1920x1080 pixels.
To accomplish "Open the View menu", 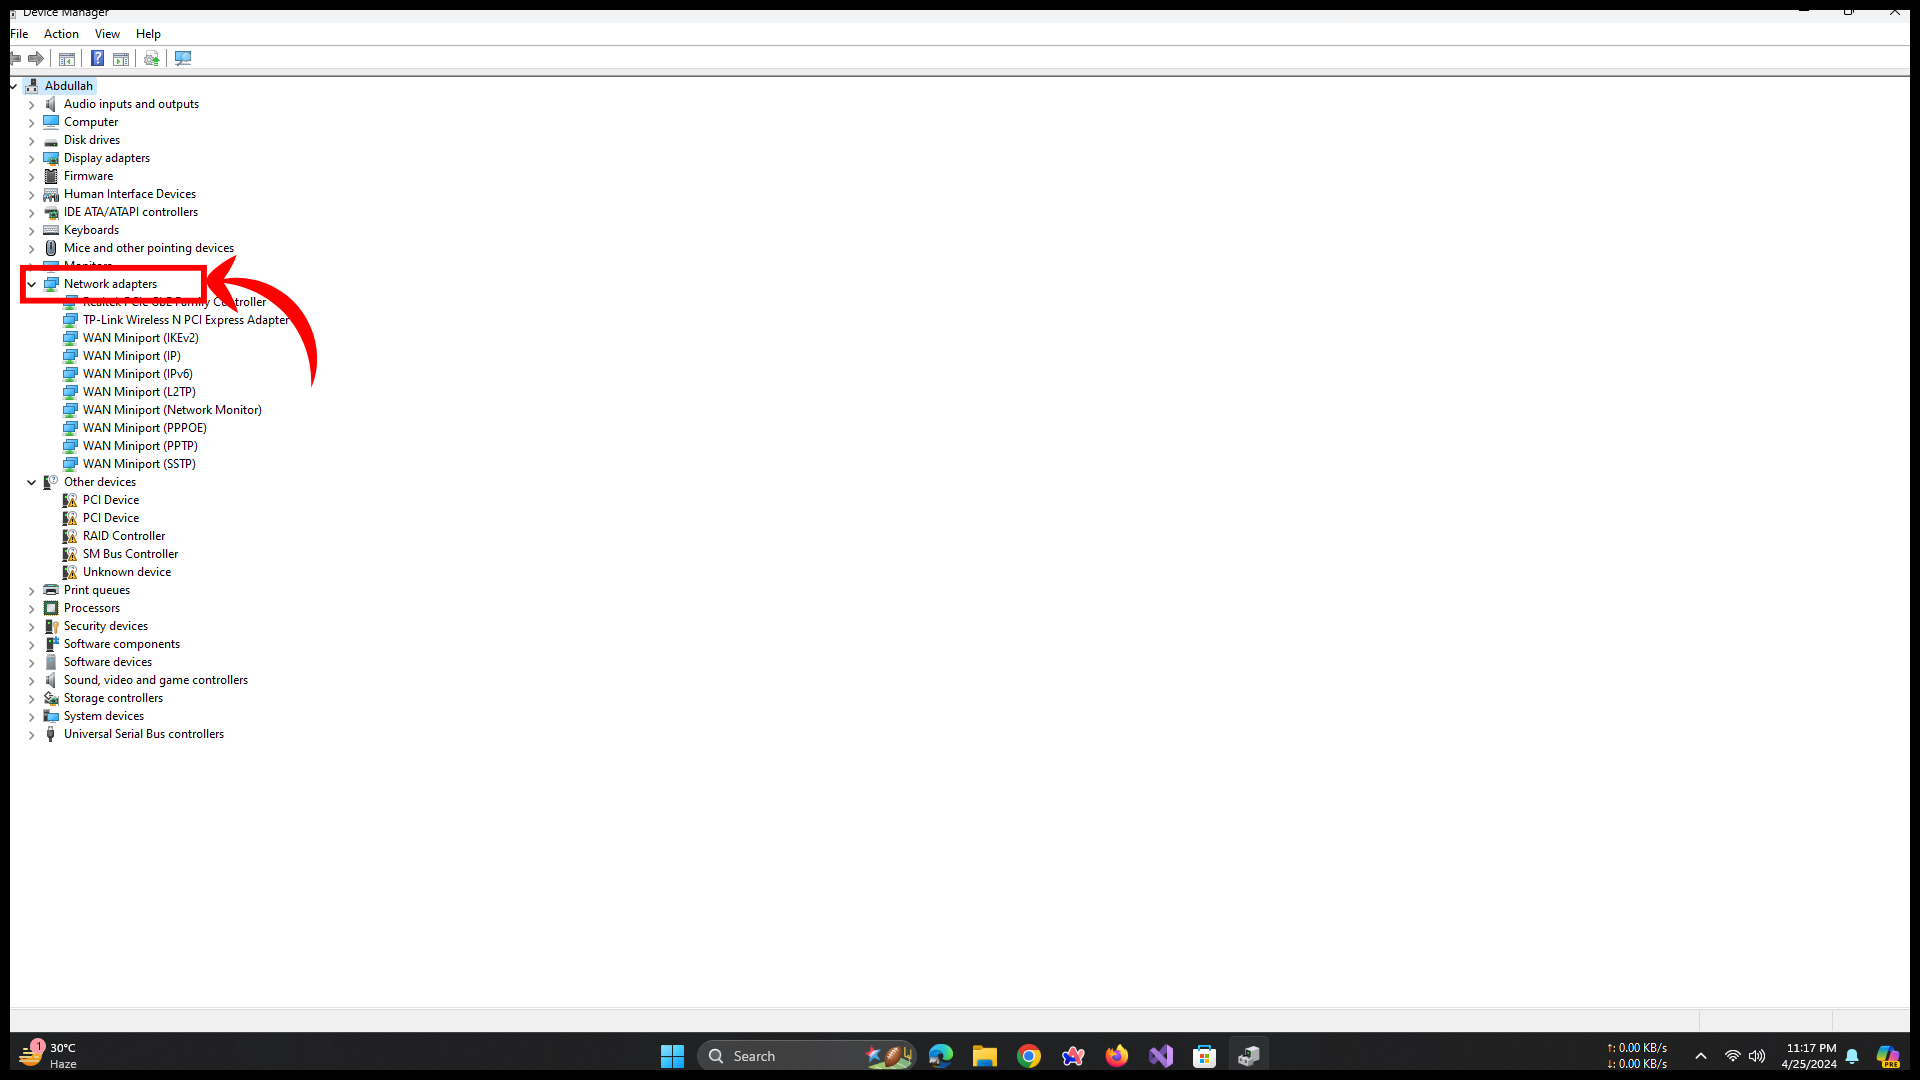I will tap(107, 34).
